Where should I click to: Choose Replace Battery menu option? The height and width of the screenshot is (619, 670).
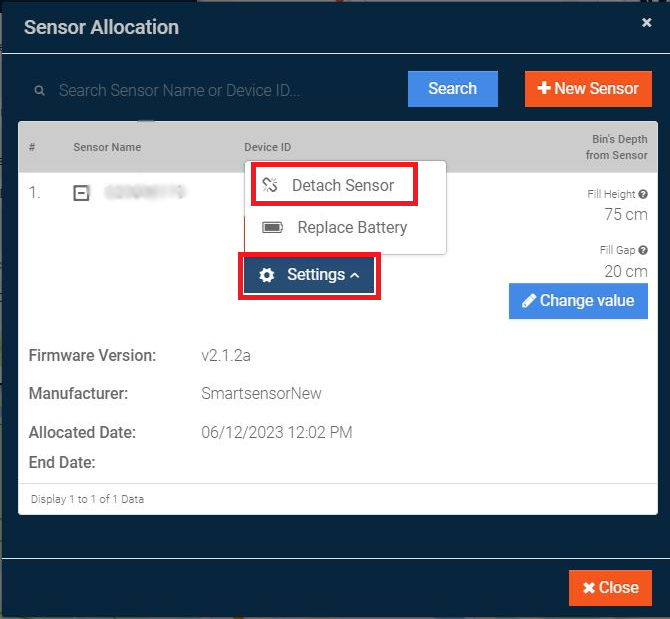click(x=352, y=227)
